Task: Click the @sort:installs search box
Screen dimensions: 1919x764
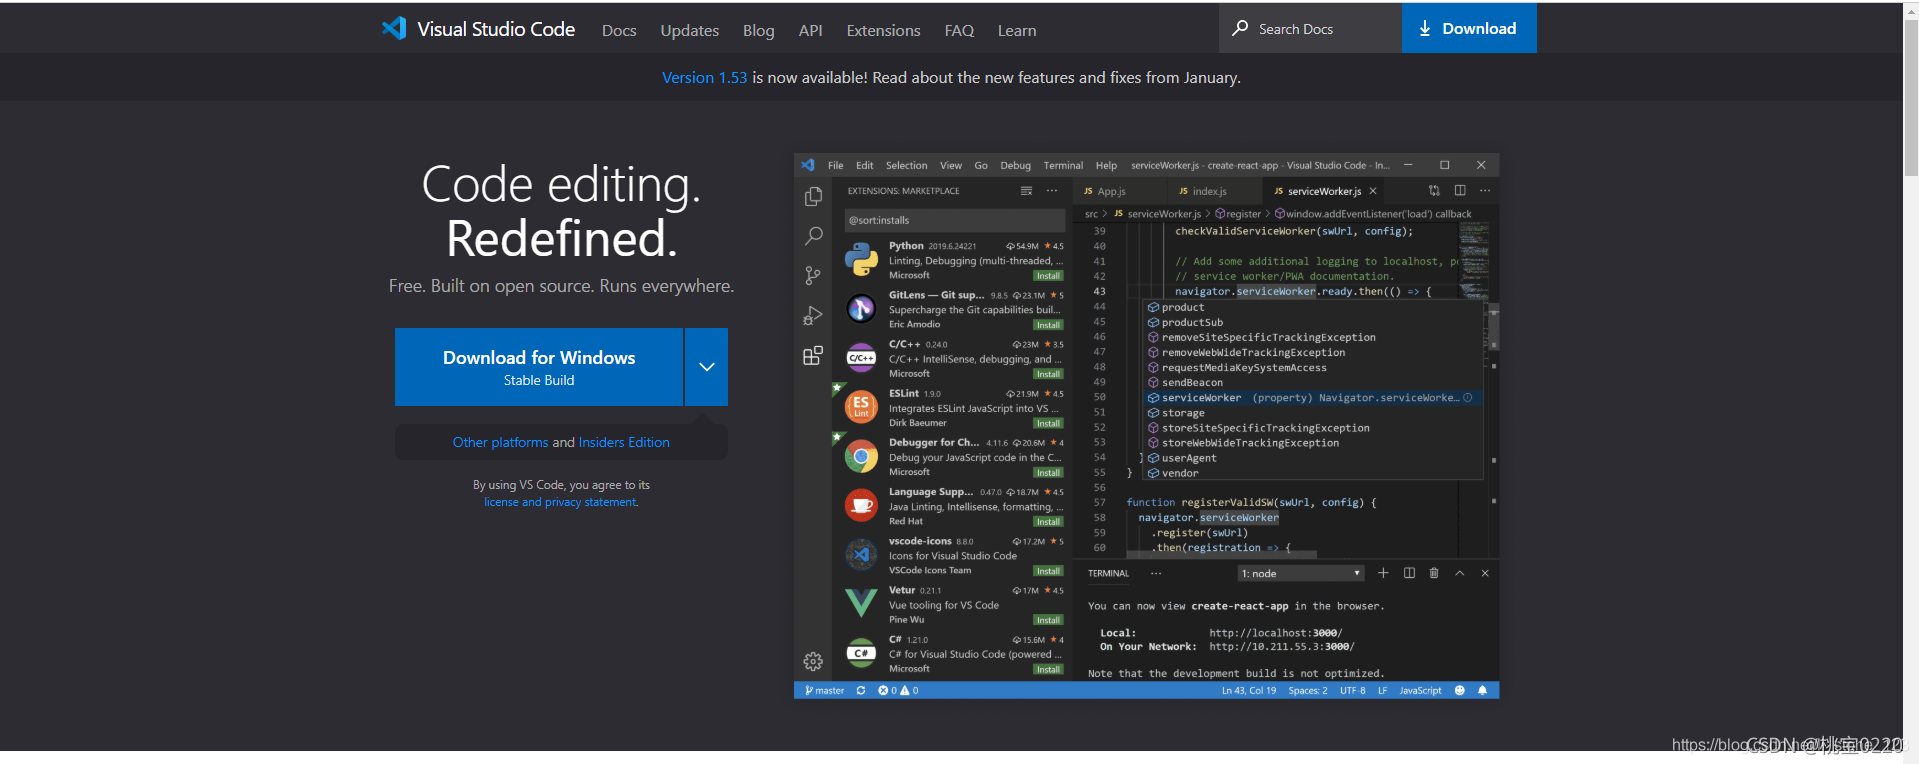Action: [x=954, y=220]
